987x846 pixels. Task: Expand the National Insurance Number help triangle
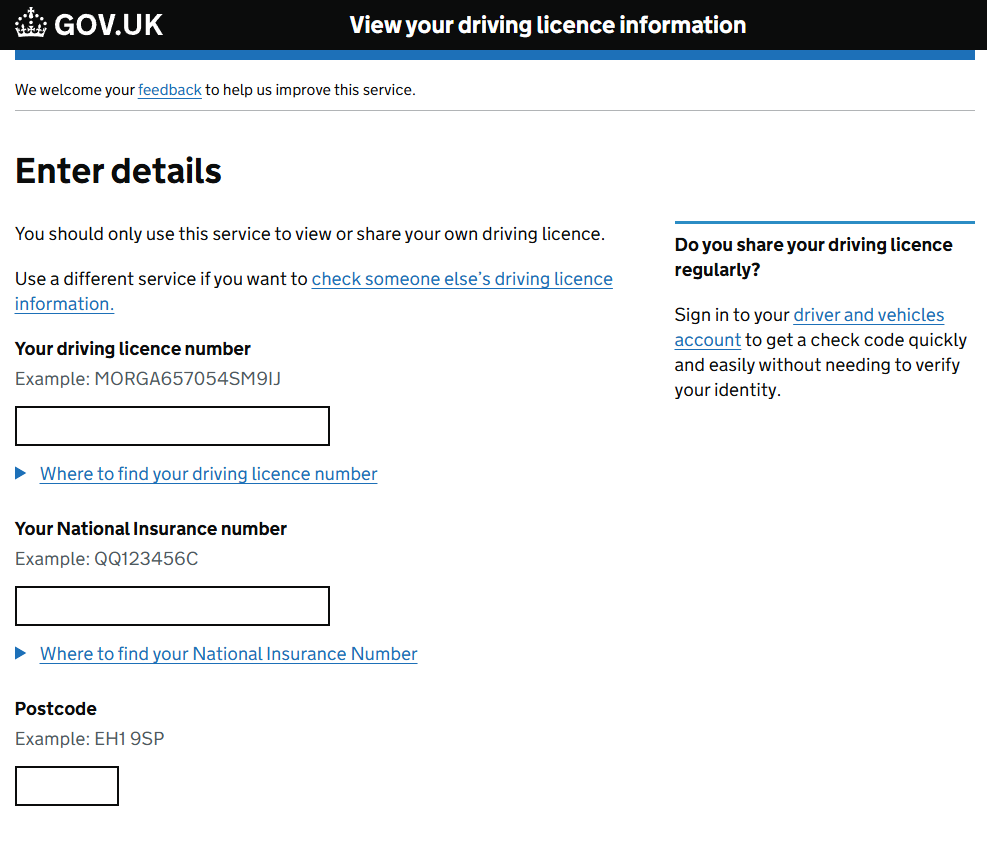[x=21, y=653]
